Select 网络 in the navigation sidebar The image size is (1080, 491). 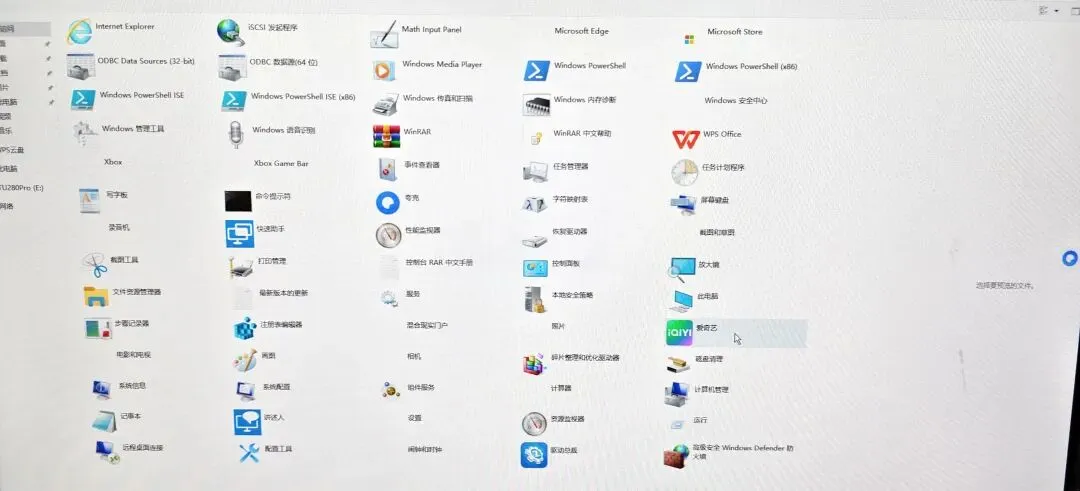pos(7,206)
